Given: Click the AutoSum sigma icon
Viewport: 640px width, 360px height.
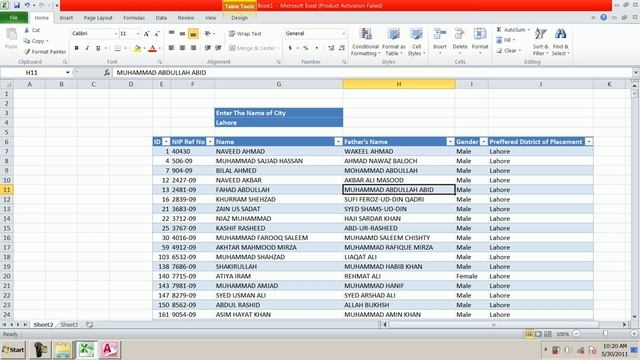Looking at the screenshot, I should (x=499, y=30).
